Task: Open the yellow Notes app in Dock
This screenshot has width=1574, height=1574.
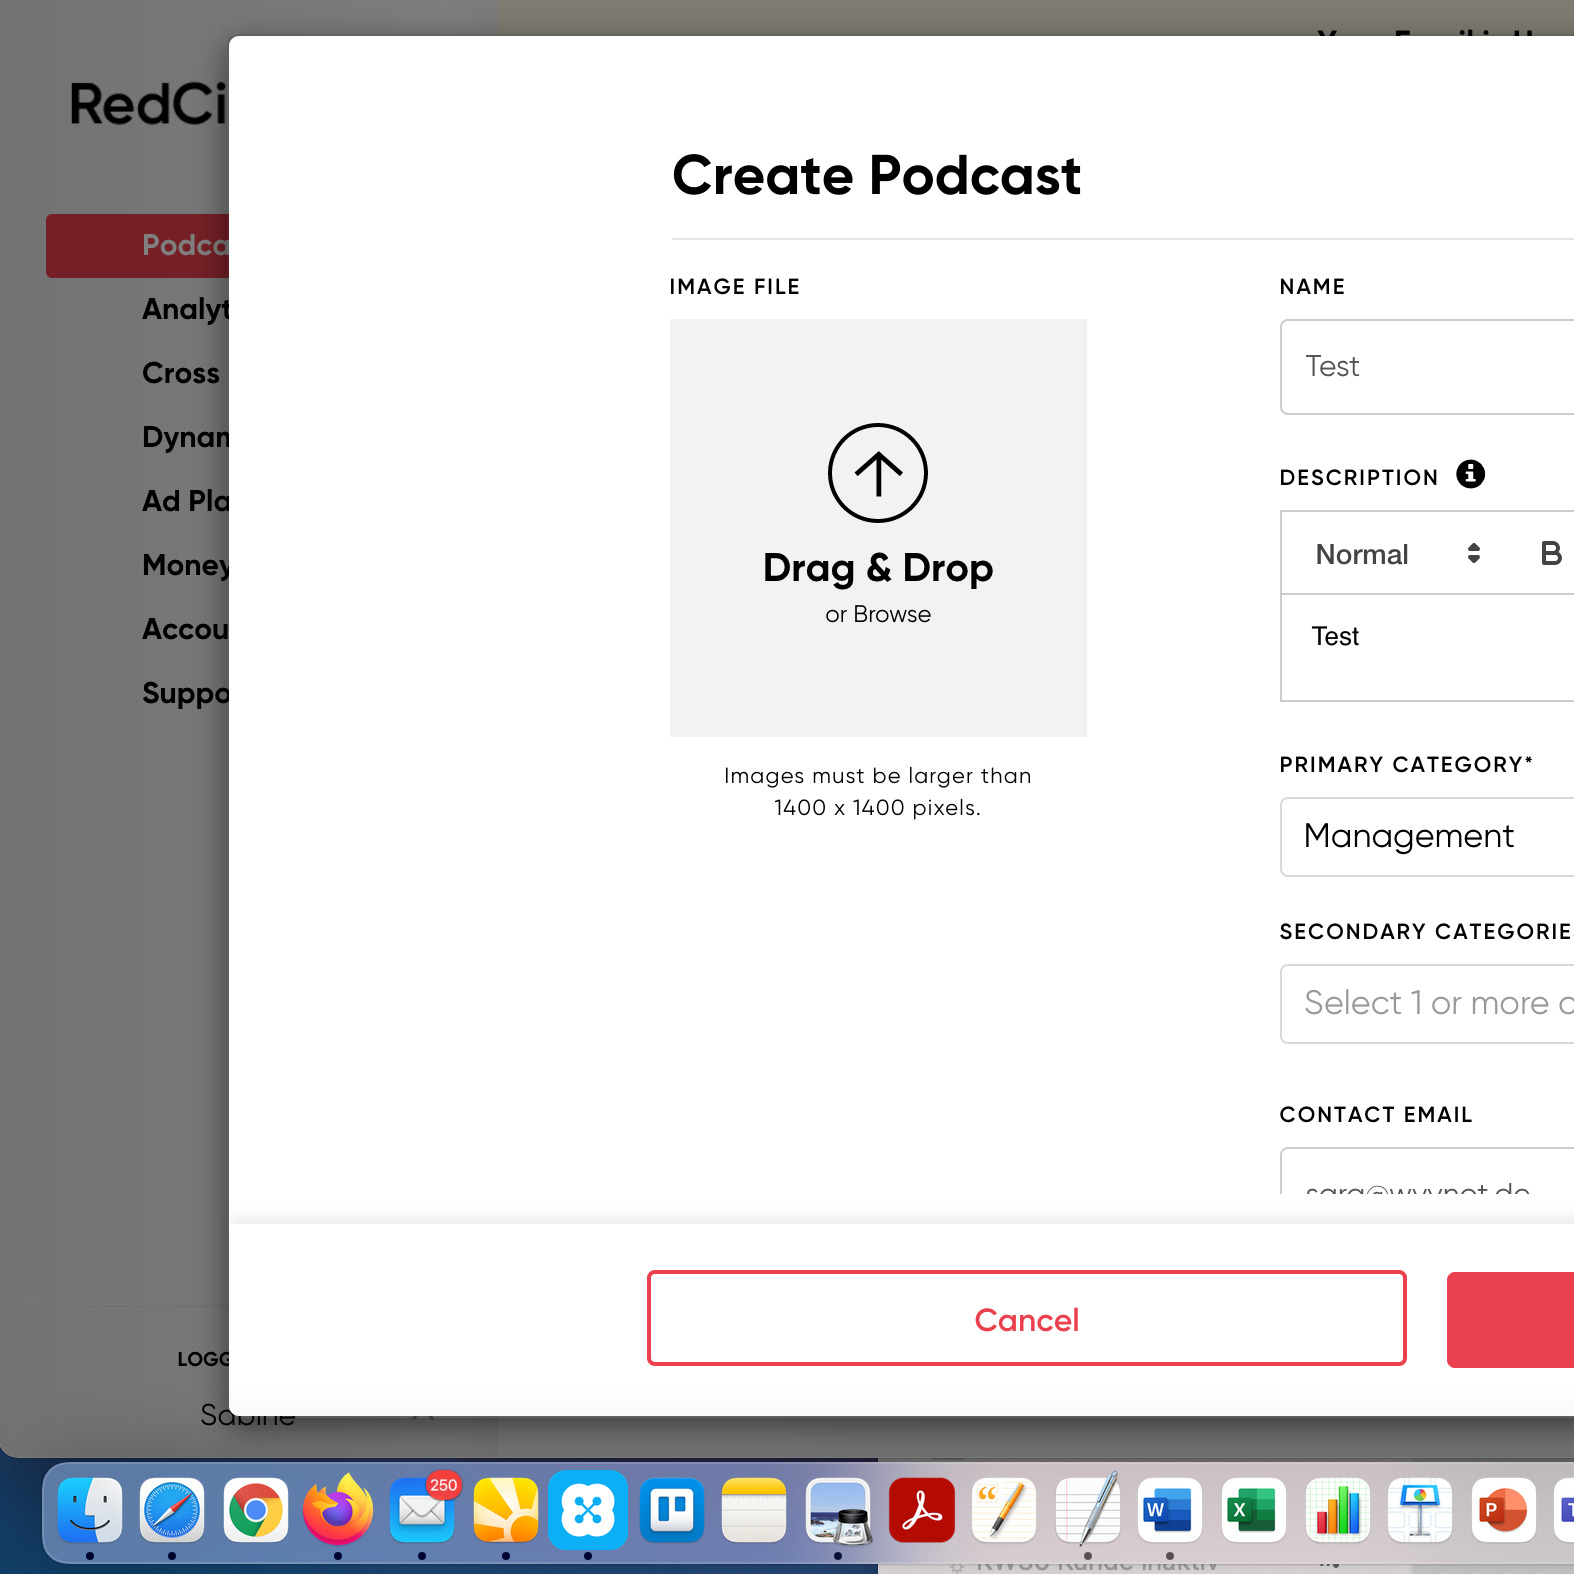Action: [754, 1510]
